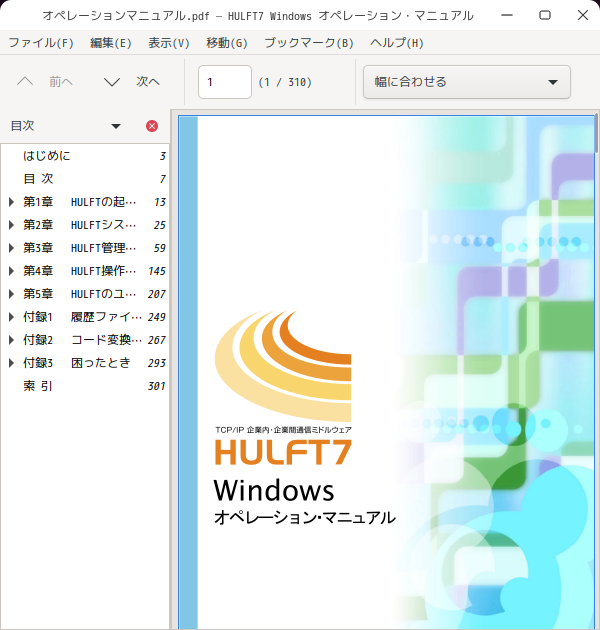
Task: Select 第4章 HULFT操作… entry text
Action: click(x=80, y=271)
